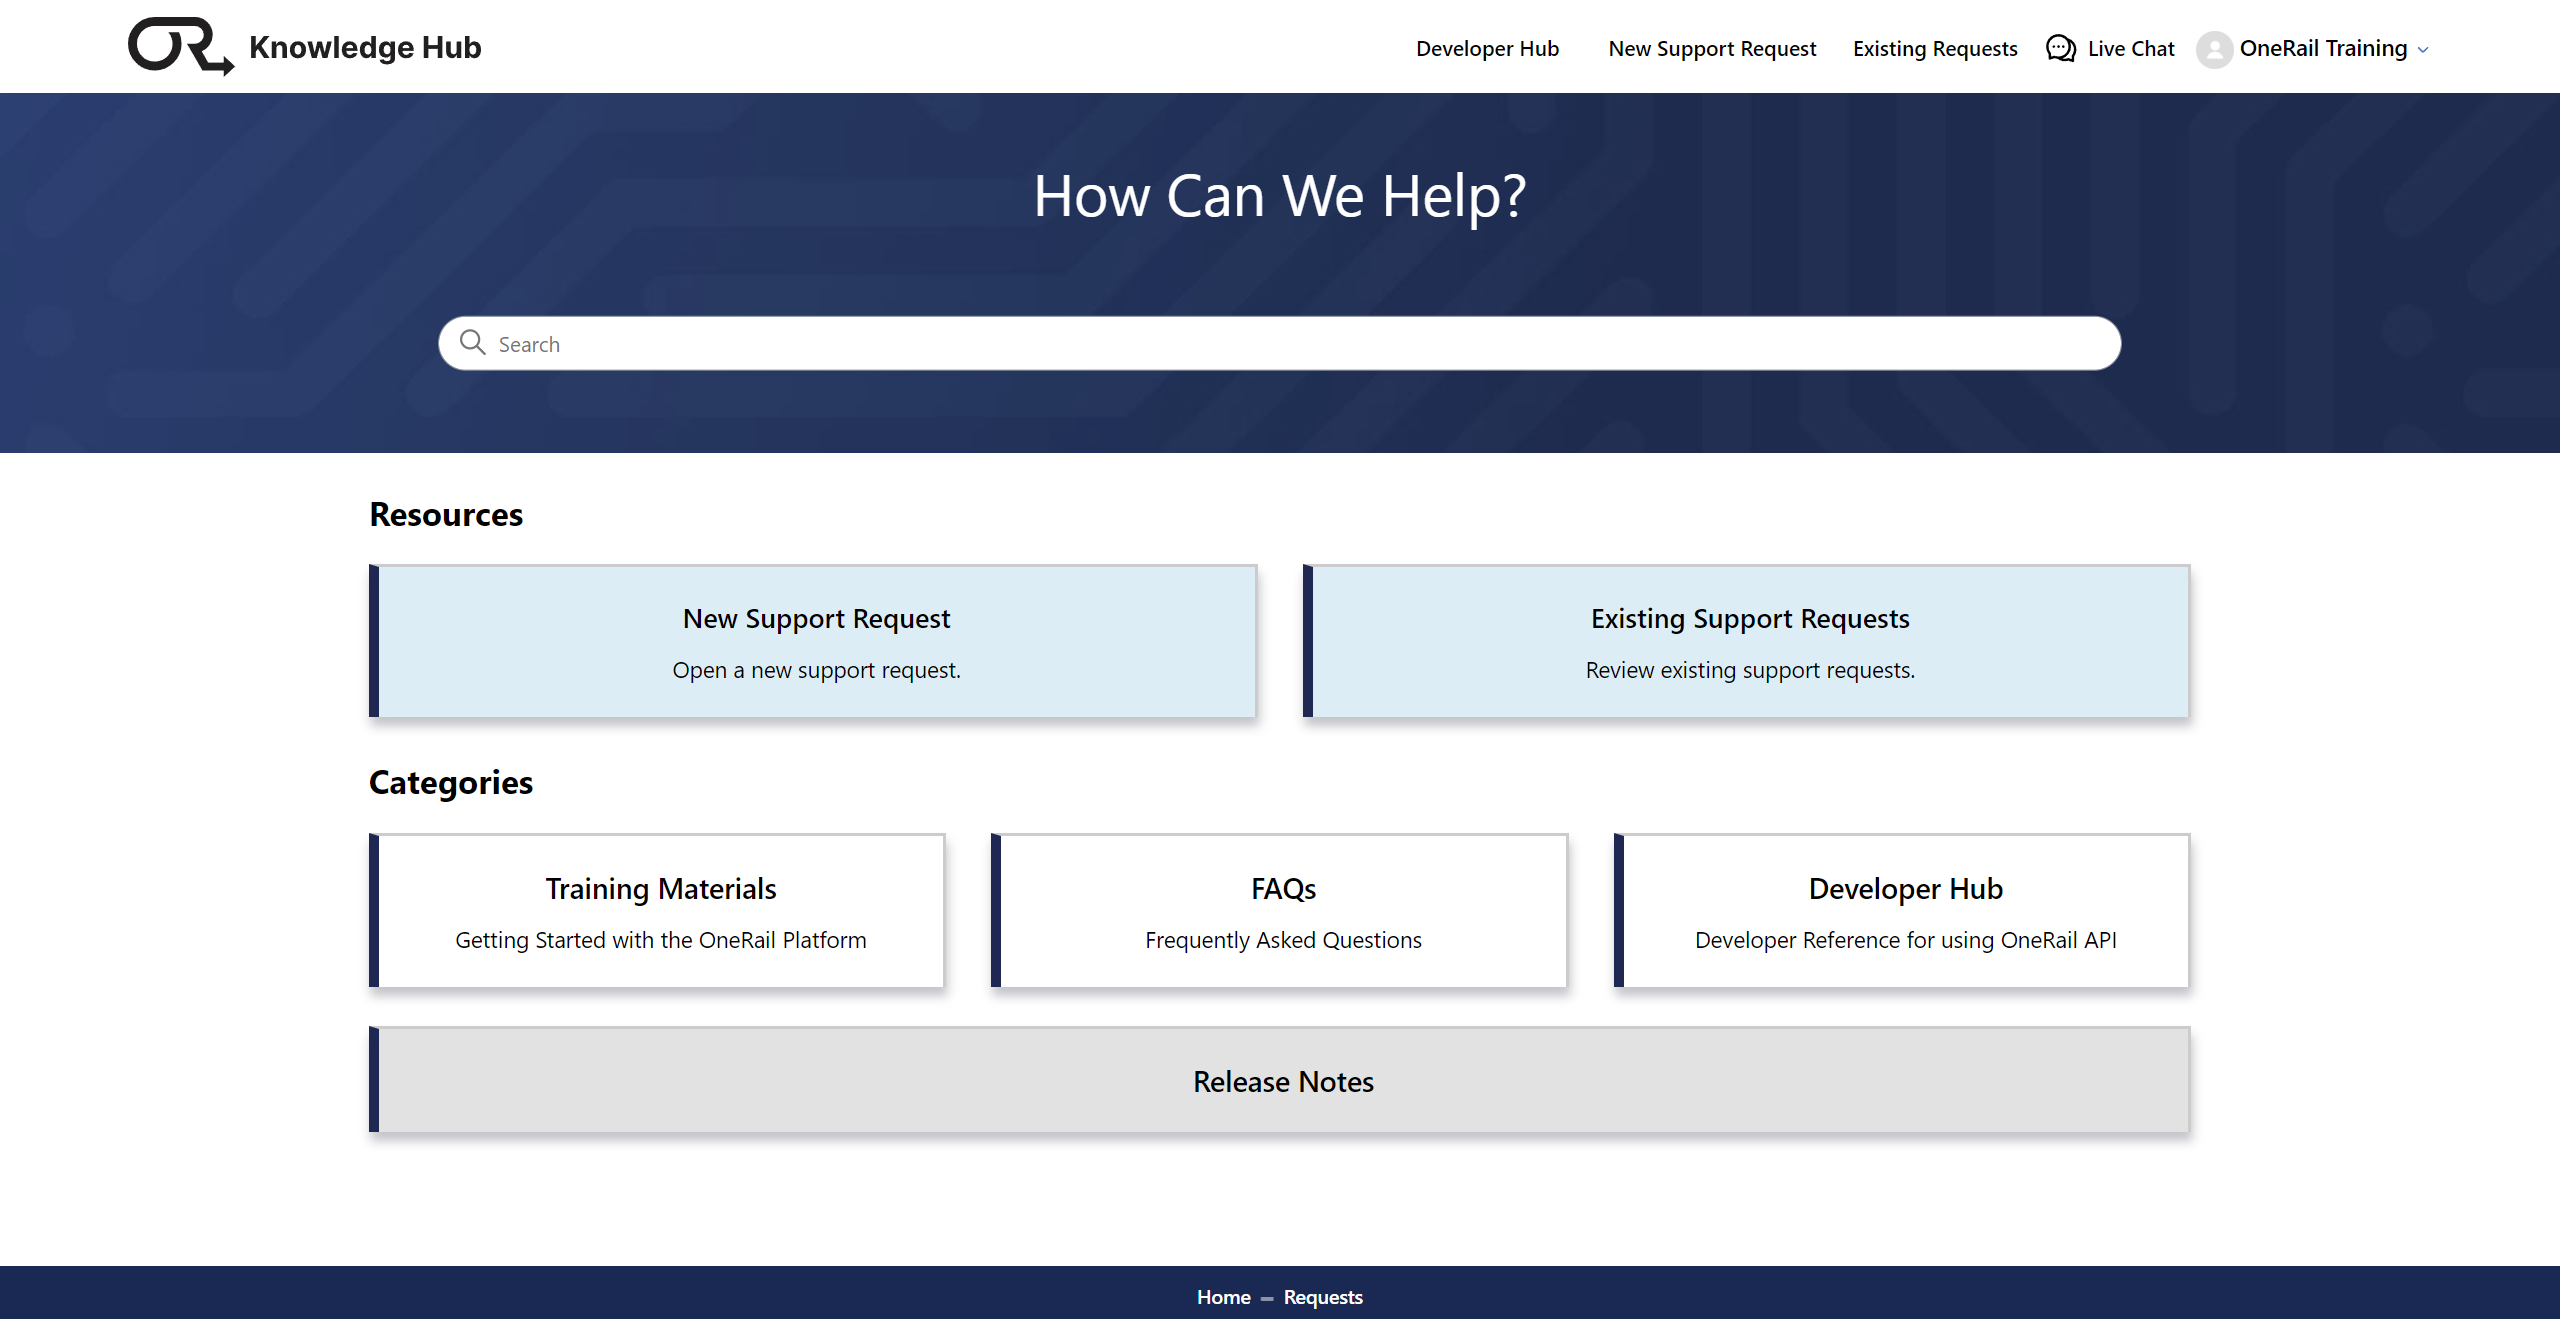Click the Live Chat bubble icon
The width and height of the screenshot is (2560, 1319).
[x=2060, y=48]
